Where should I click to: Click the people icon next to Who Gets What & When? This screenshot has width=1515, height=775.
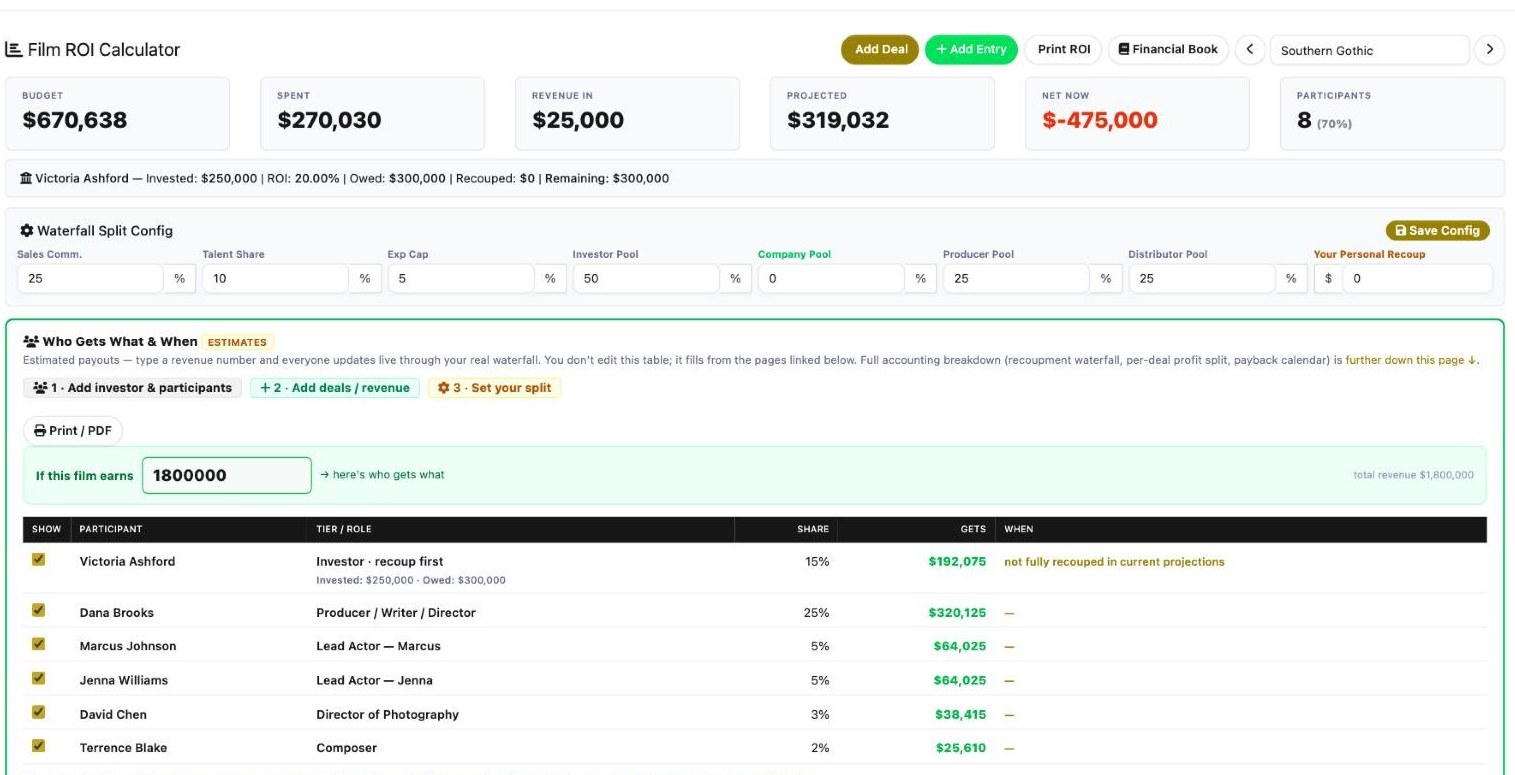point(31,342)
